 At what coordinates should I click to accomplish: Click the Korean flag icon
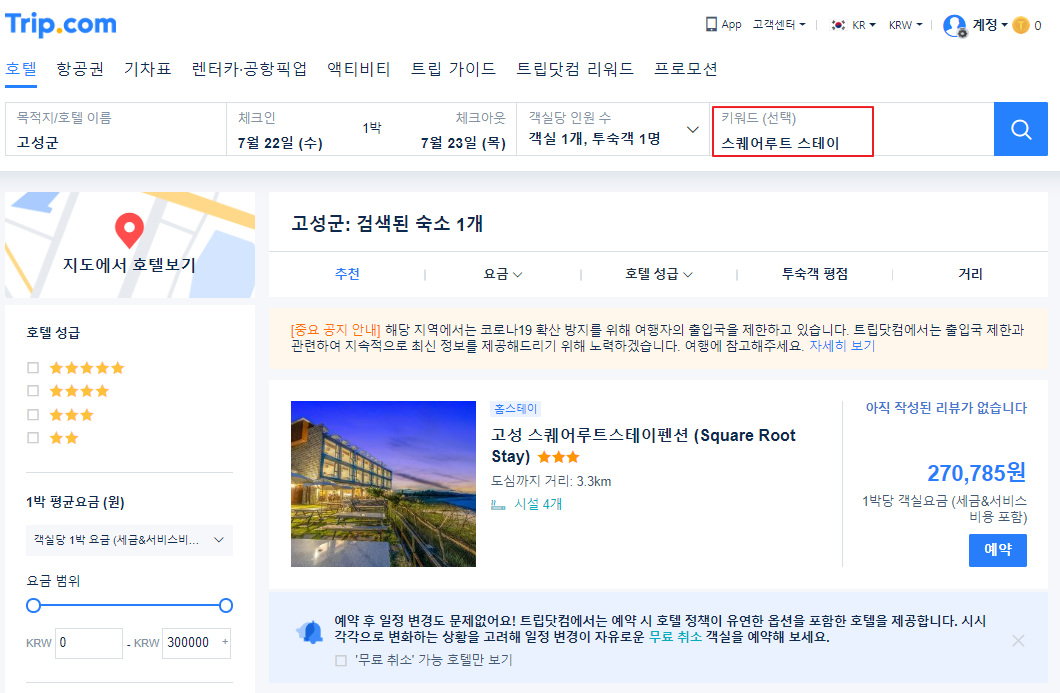click(x=838, y=25)
